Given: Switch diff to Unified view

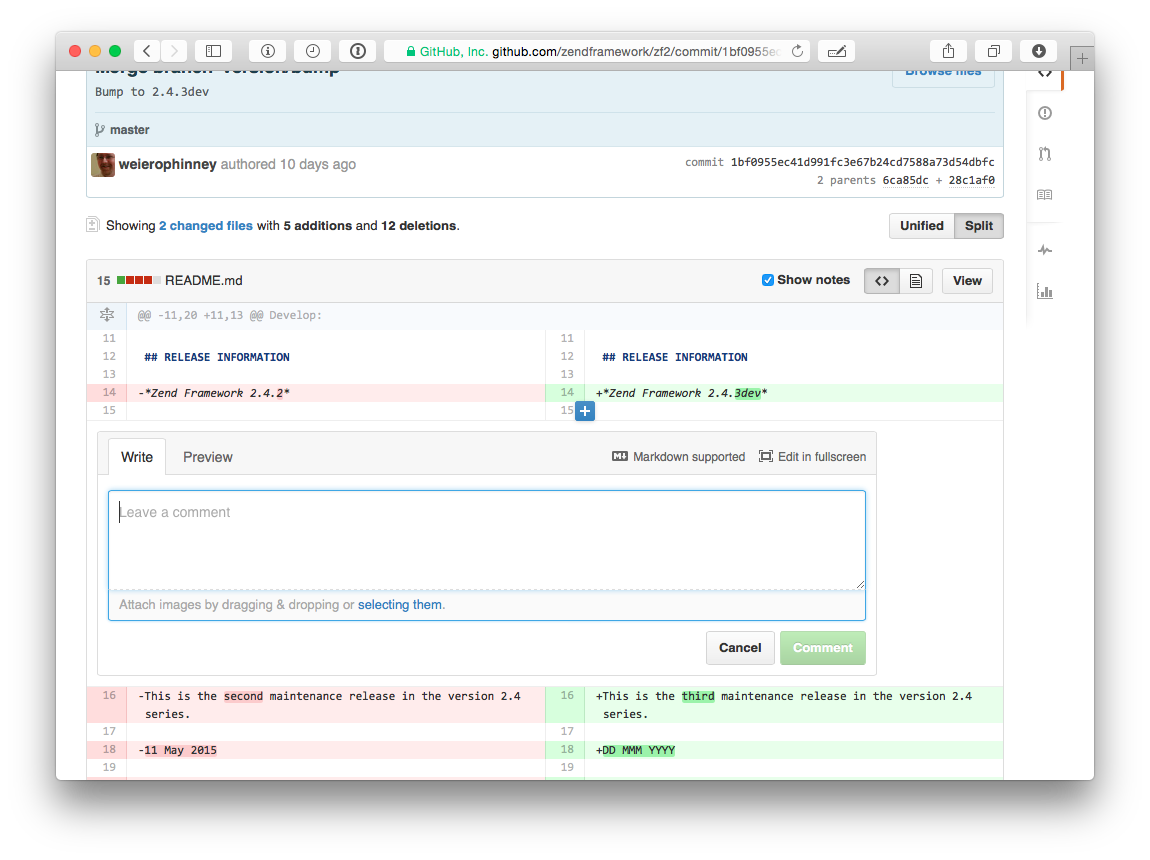Looking at the screenshot, I should pos(920,226).
